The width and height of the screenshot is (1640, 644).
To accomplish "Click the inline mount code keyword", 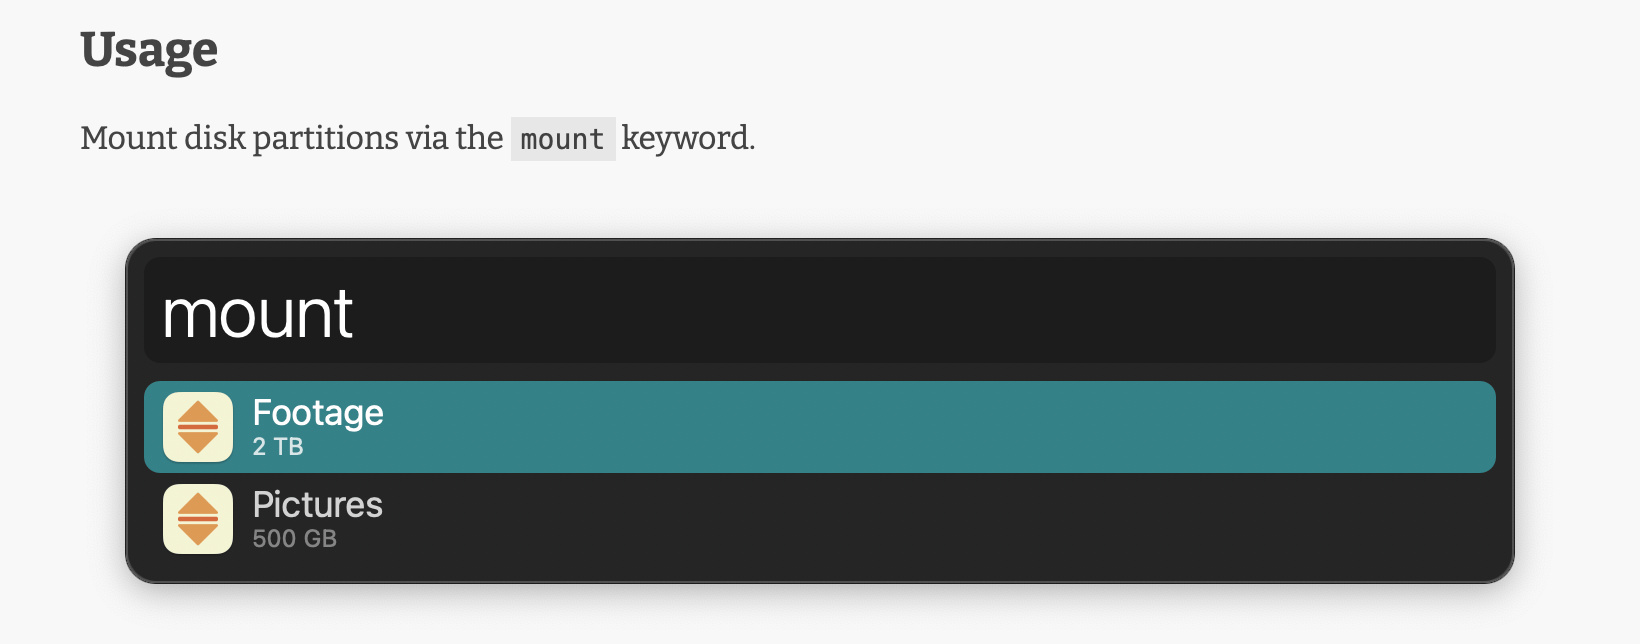I will coord(563,139).
